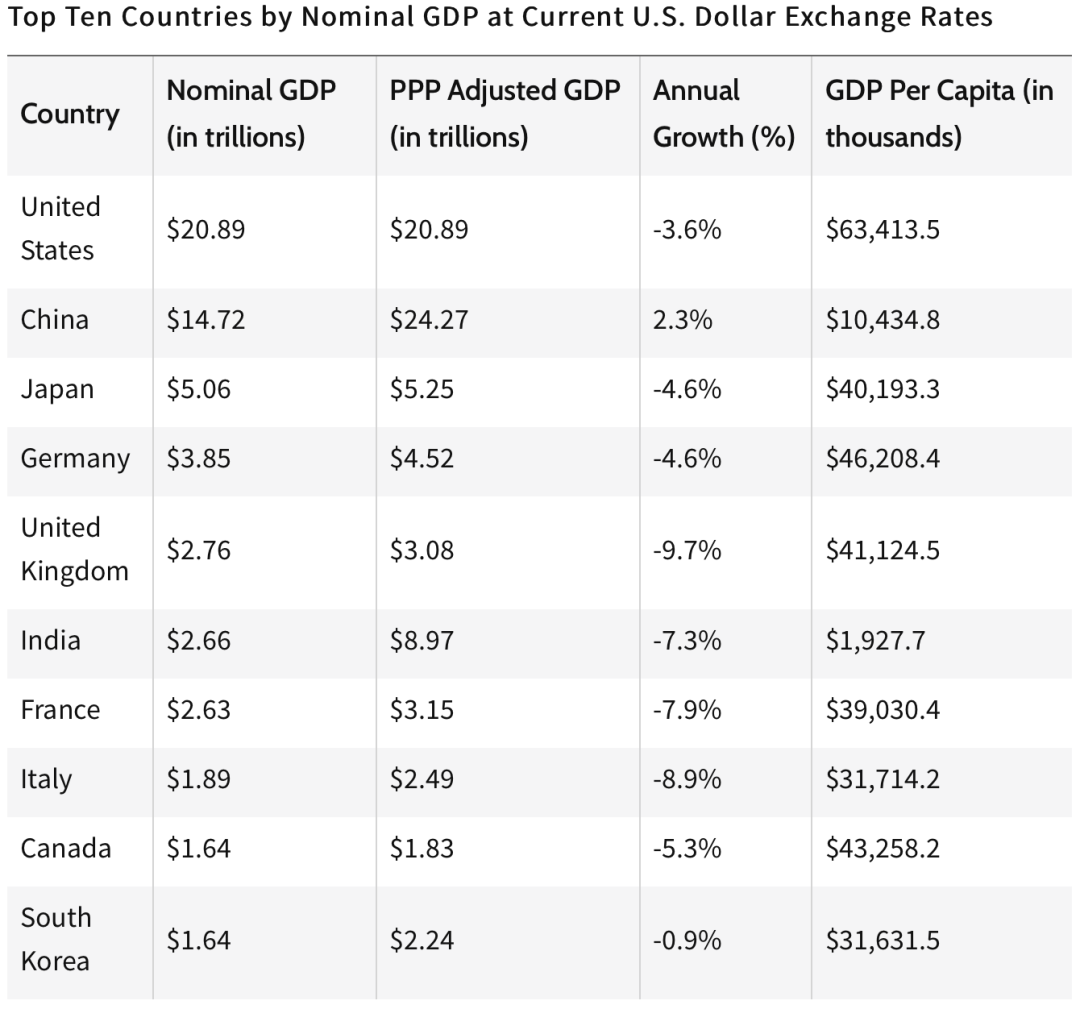
Task: Click France's nominal GDP value $2.63
Action: (198, 710)
